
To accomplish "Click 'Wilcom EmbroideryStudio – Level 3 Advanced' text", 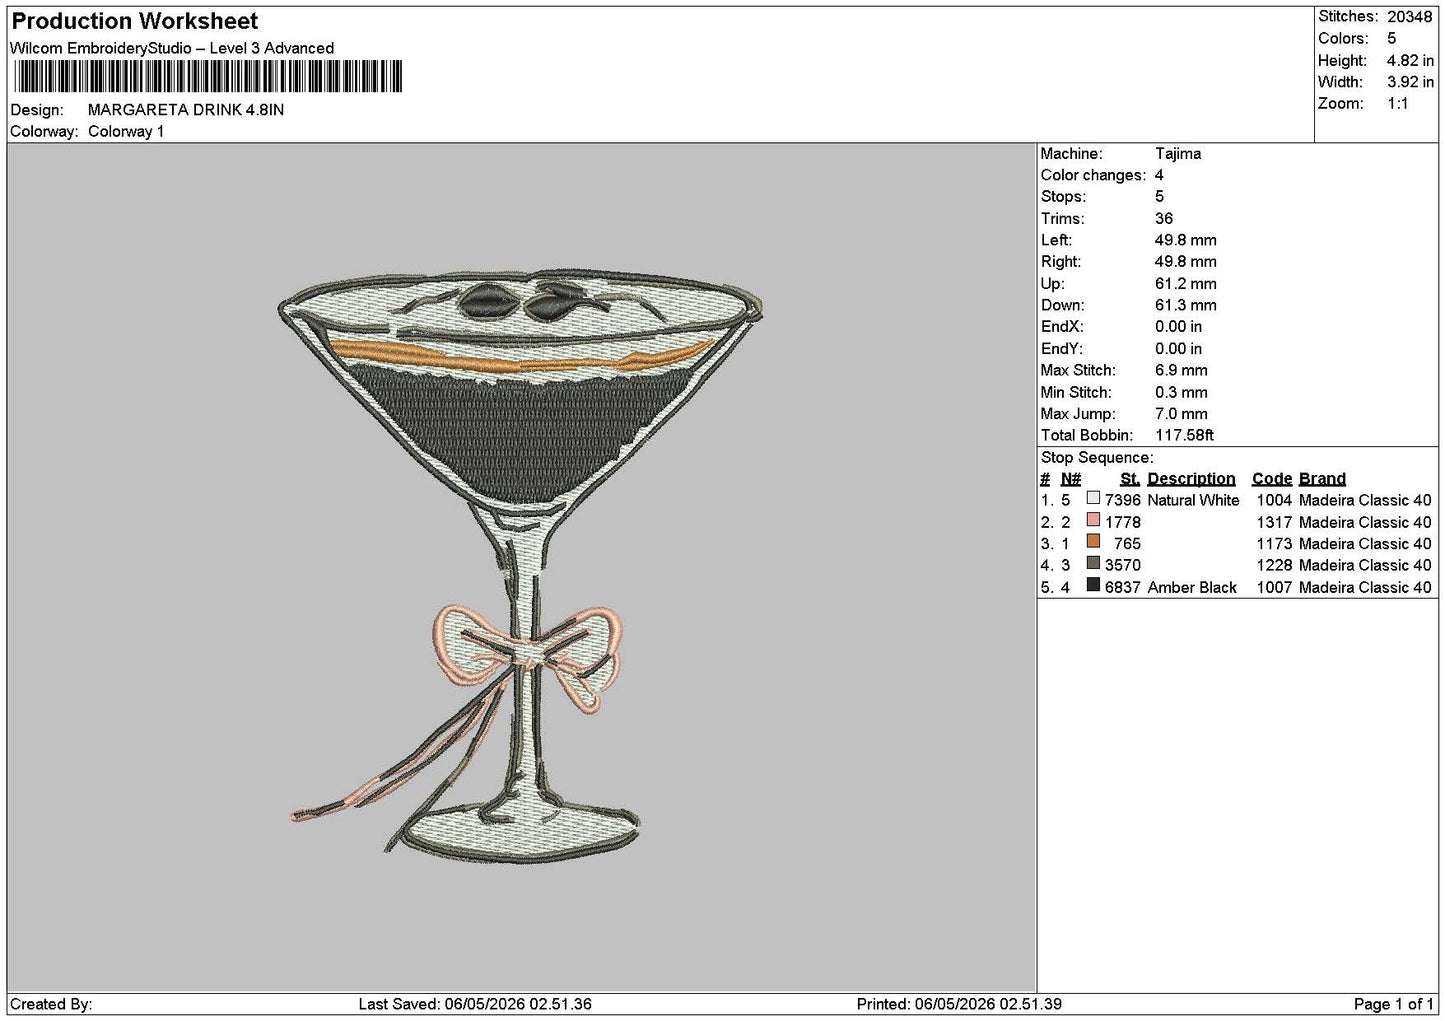I will click(x=172, y=48).
